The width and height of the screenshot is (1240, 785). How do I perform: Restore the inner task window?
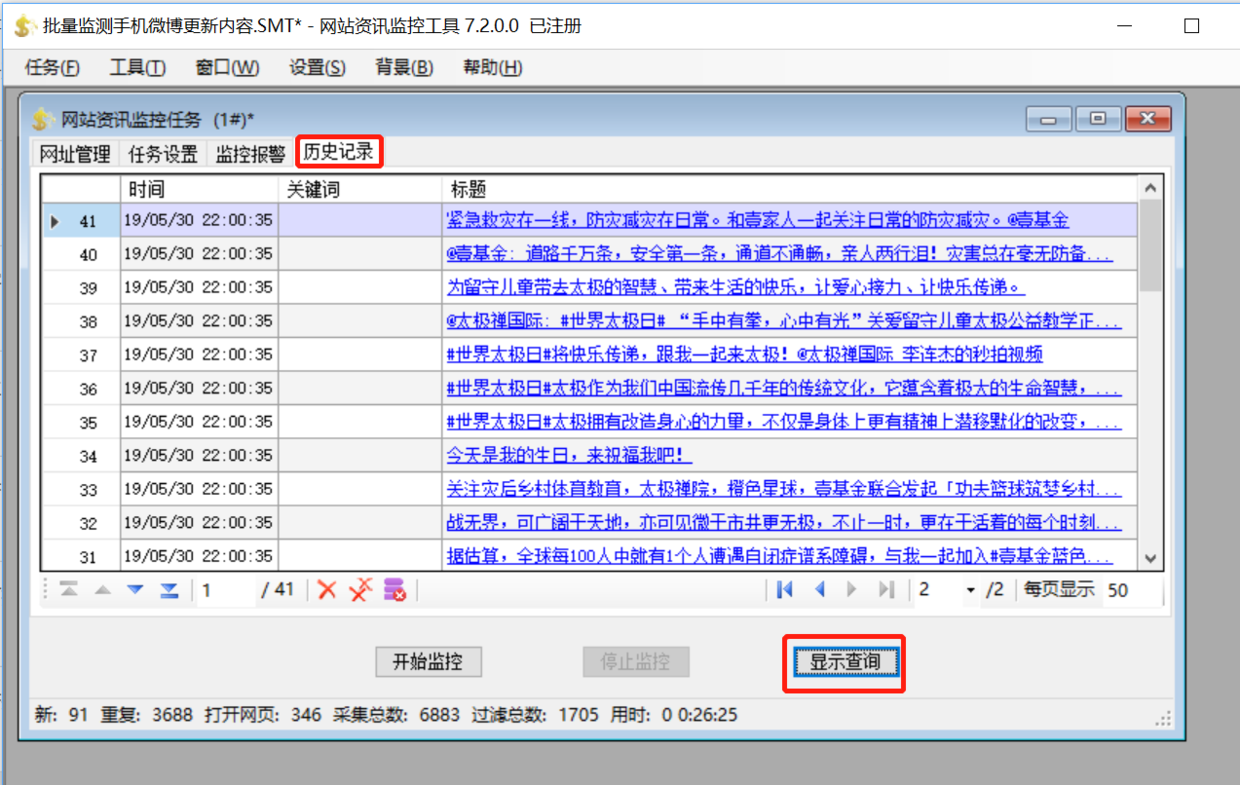point(1098,119)
